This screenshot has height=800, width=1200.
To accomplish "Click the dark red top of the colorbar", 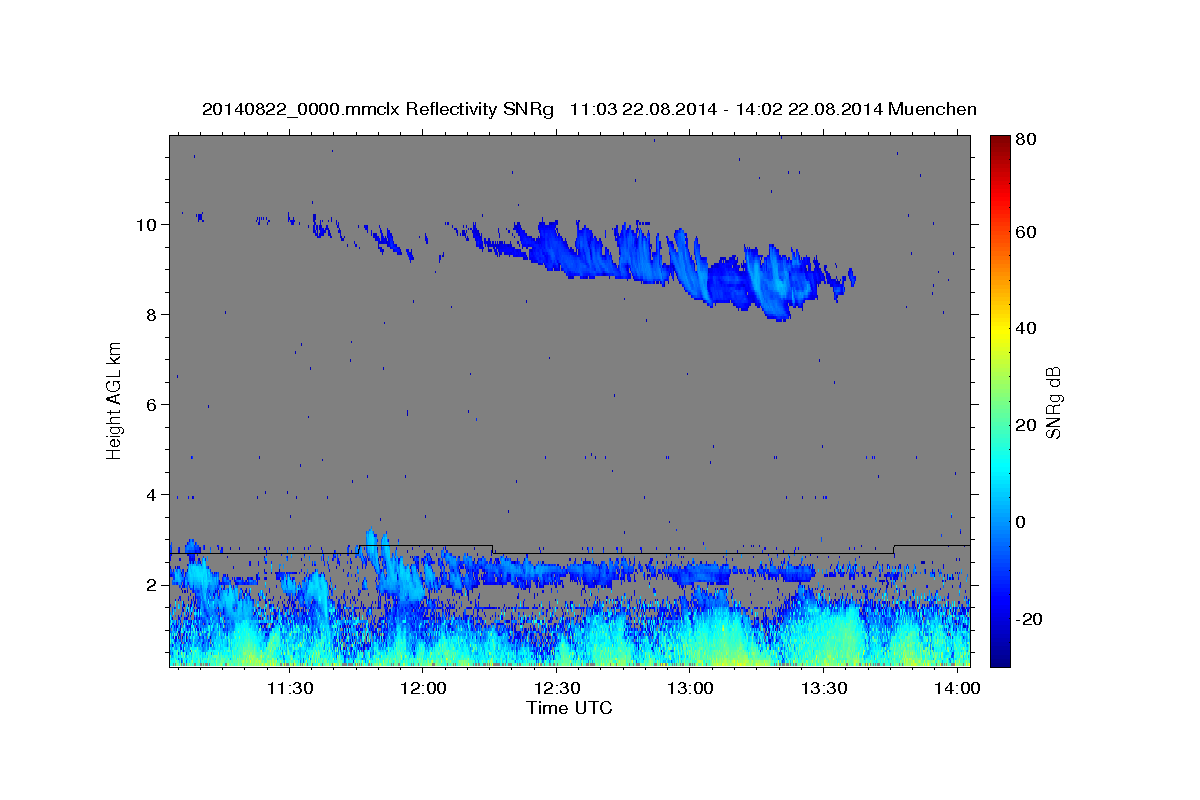I will [x=999, y=143].
